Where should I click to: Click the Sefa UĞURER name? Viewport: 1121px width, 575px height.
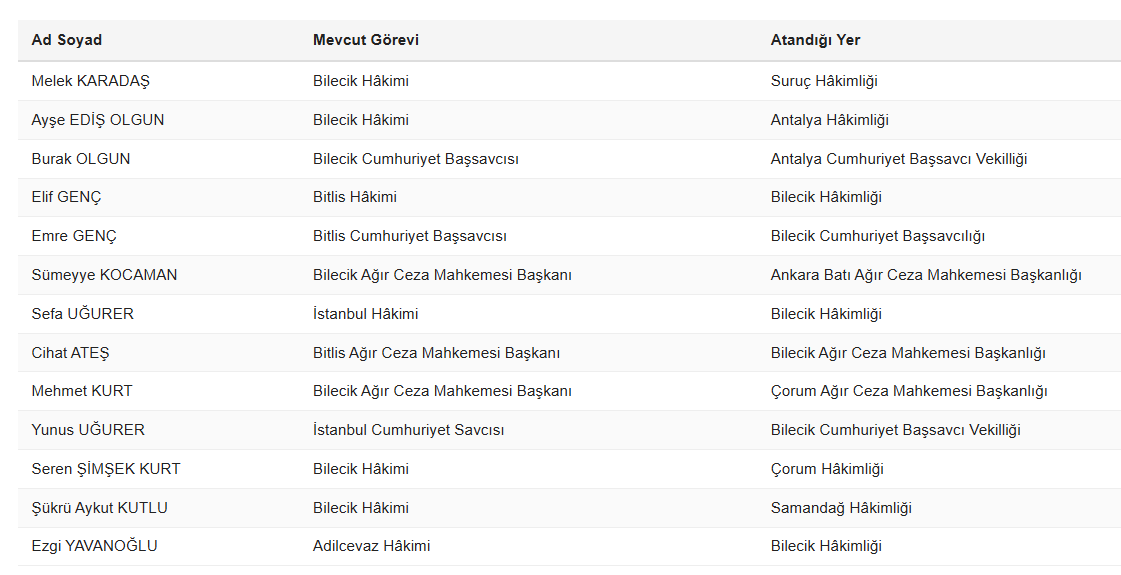click(82, 313)
